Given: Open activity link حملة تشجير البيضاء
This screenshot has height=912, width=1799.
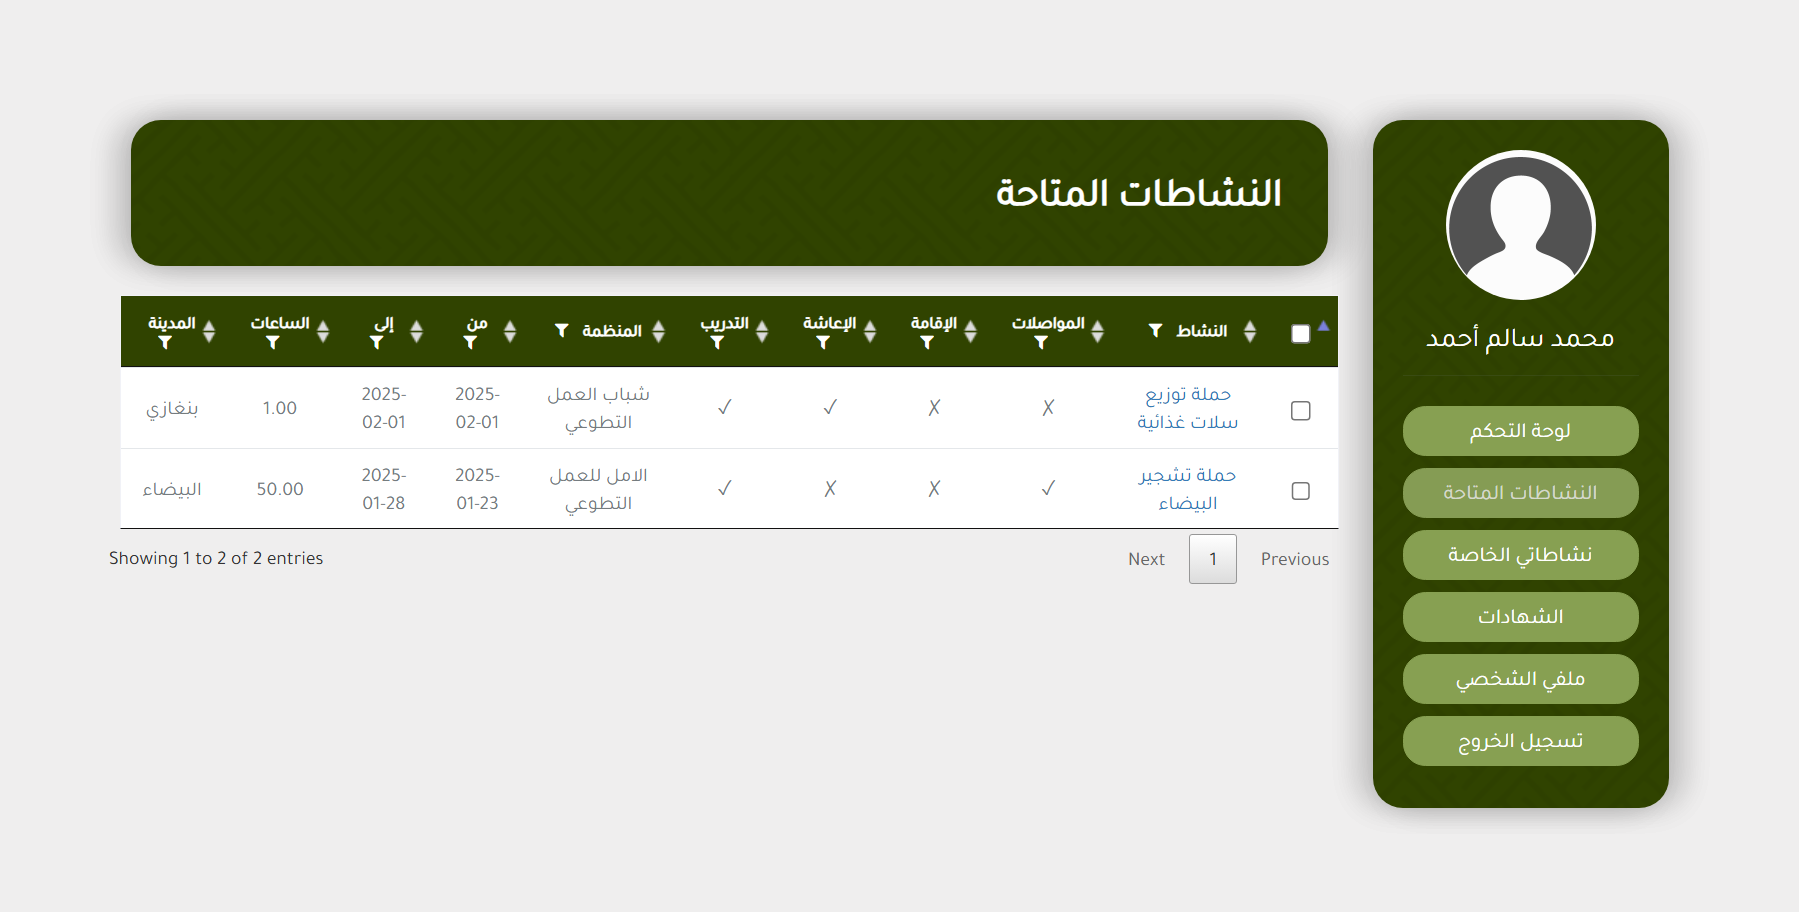Looking at the screenshot, I should click(x=1188, y=489).
